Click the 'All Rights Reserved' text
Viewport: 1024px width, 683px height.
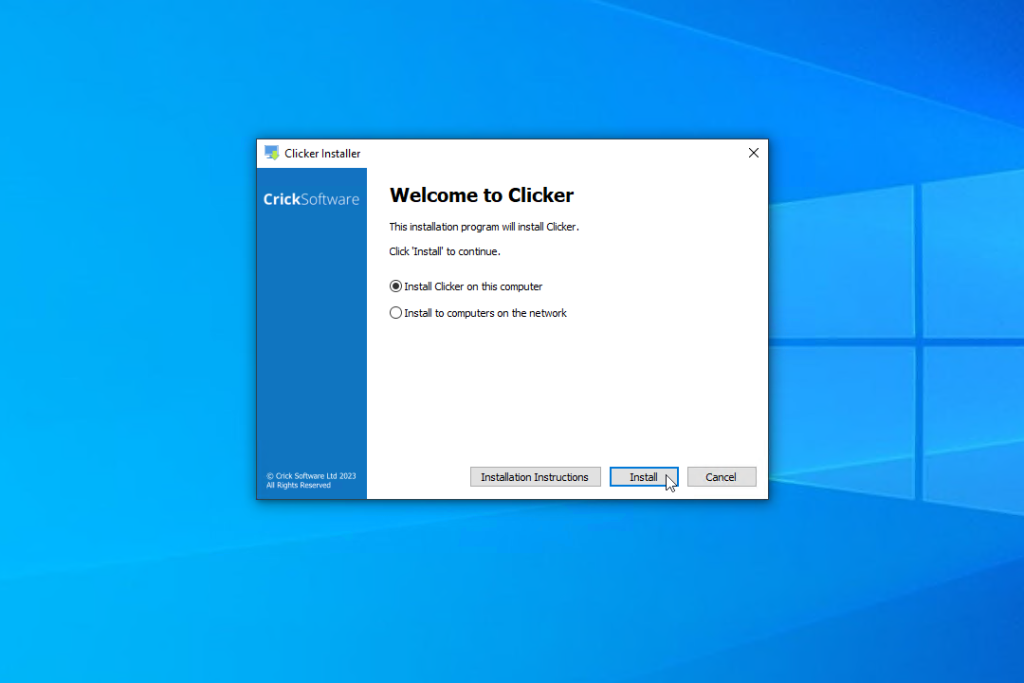point(298,485)
